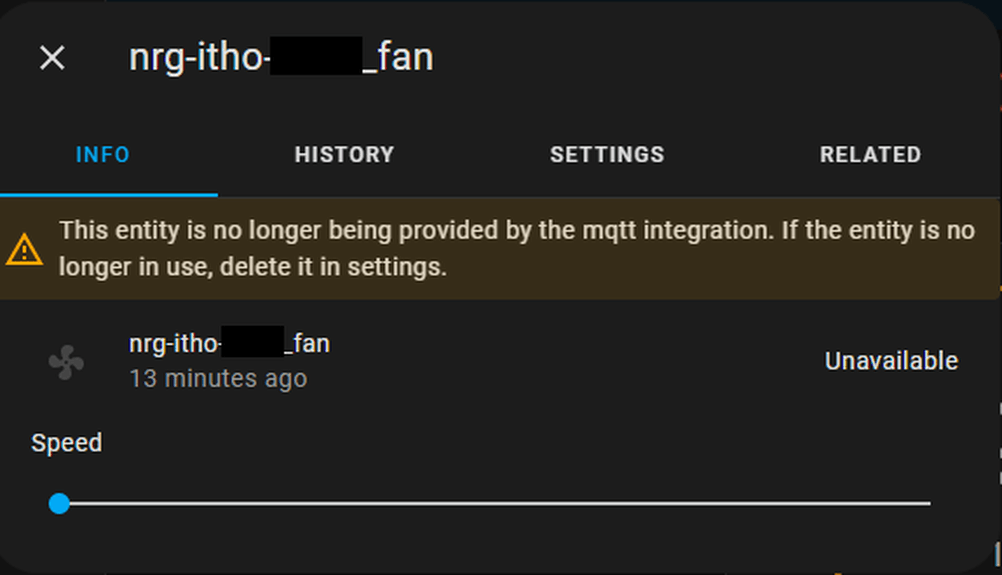1002x575 pixels.
Task: Click the Unavailable state text
Action: [891, 361]
